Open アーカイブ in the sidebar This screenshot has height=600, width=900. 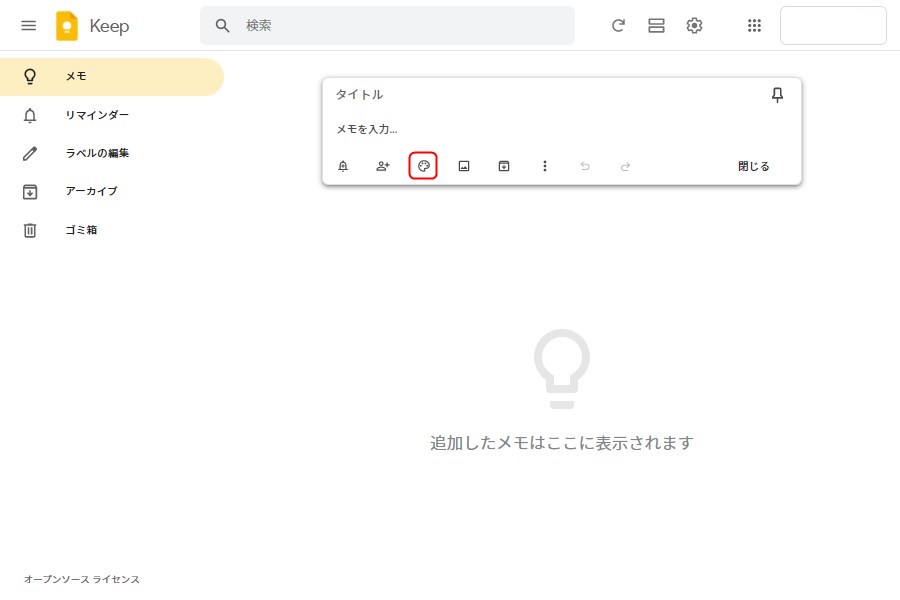[x=91, y=191]
